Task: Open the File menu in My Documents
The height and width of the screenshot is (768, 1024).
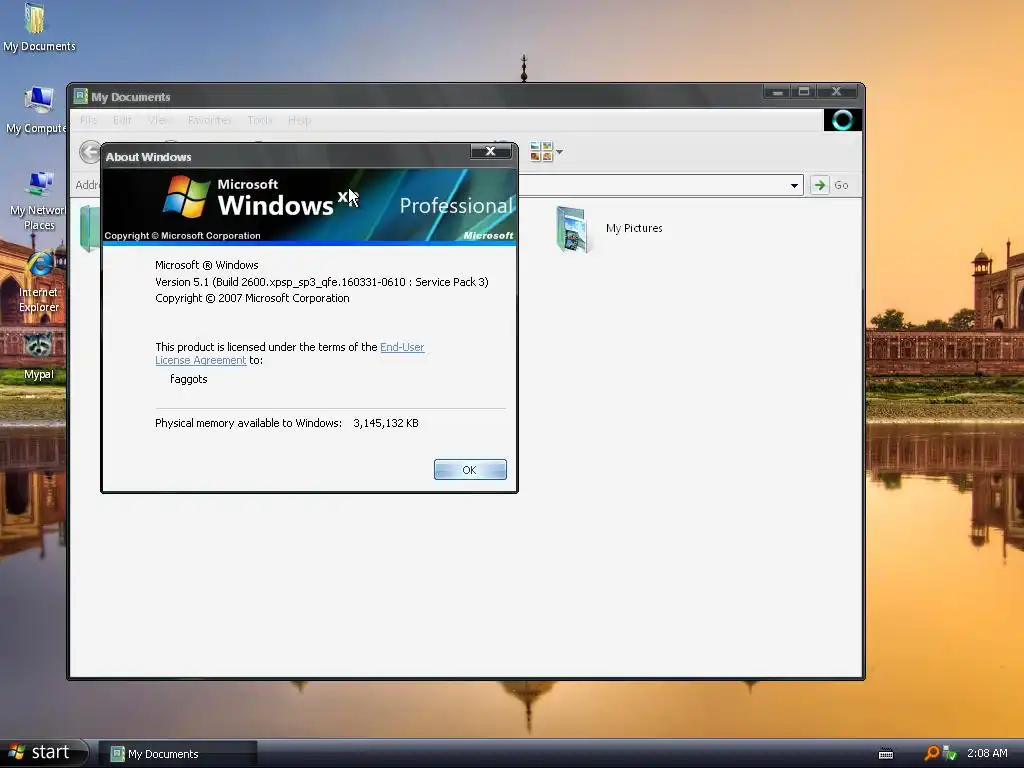Action: pos(88,120)
